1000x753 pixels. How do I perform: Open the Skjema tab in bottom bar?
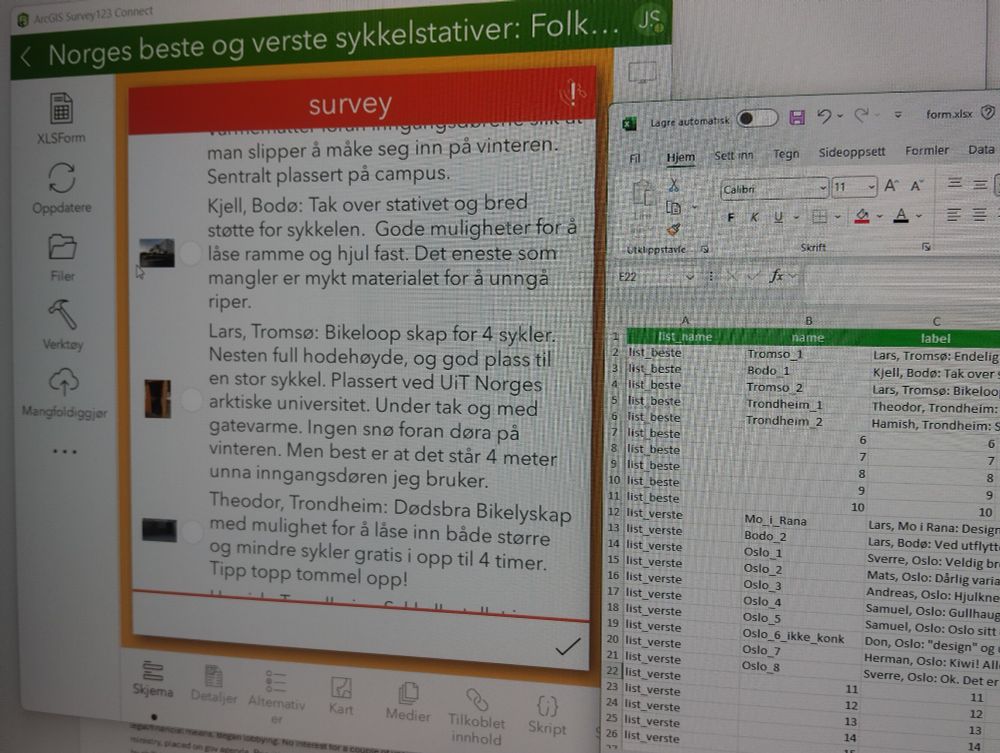[153, 680]
